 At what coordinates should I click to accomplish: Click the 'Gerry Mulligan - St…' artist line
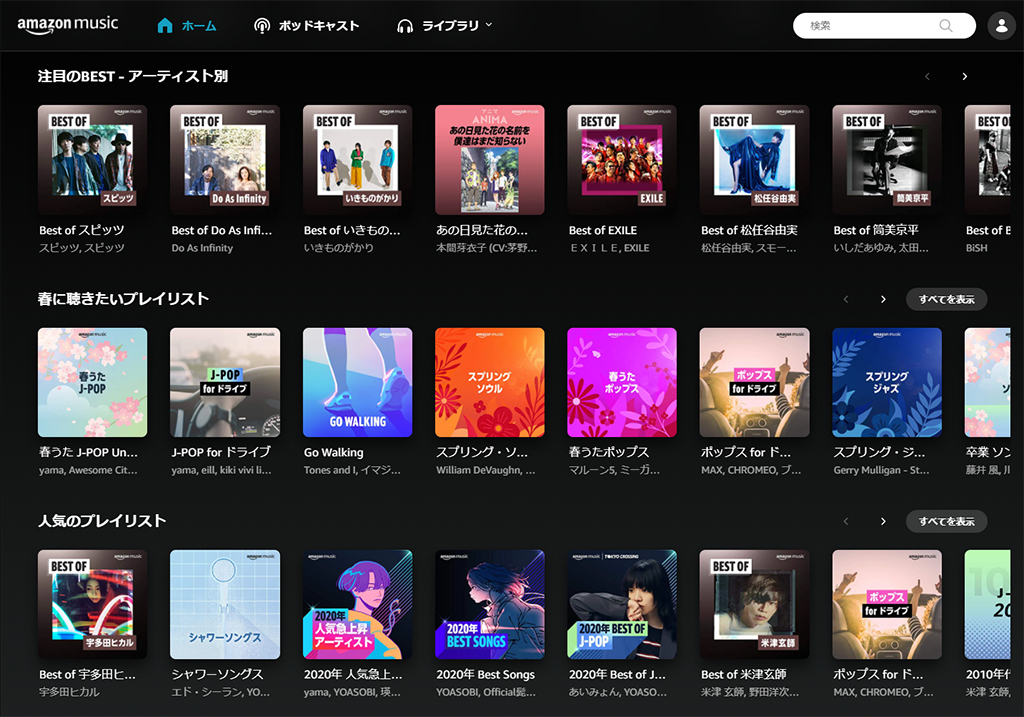tap(881, 470)
